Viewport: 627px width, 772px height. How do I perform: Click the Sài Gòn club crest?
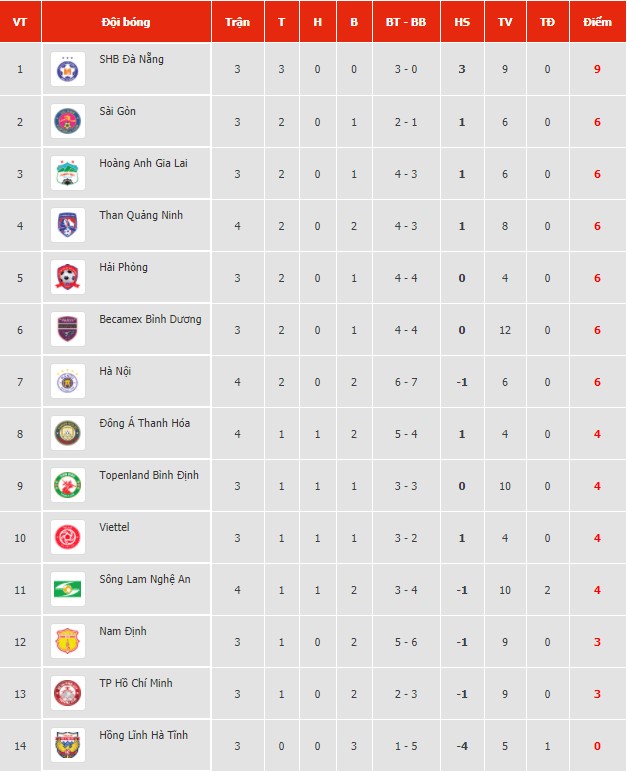pyautogui.click(x=68, y=121)
